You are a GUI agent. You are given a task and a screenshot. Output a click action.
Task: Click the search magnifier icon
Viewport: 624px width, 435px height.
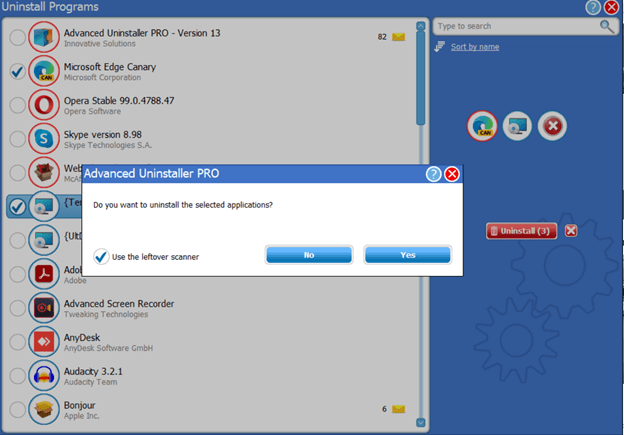click(606, 26)
